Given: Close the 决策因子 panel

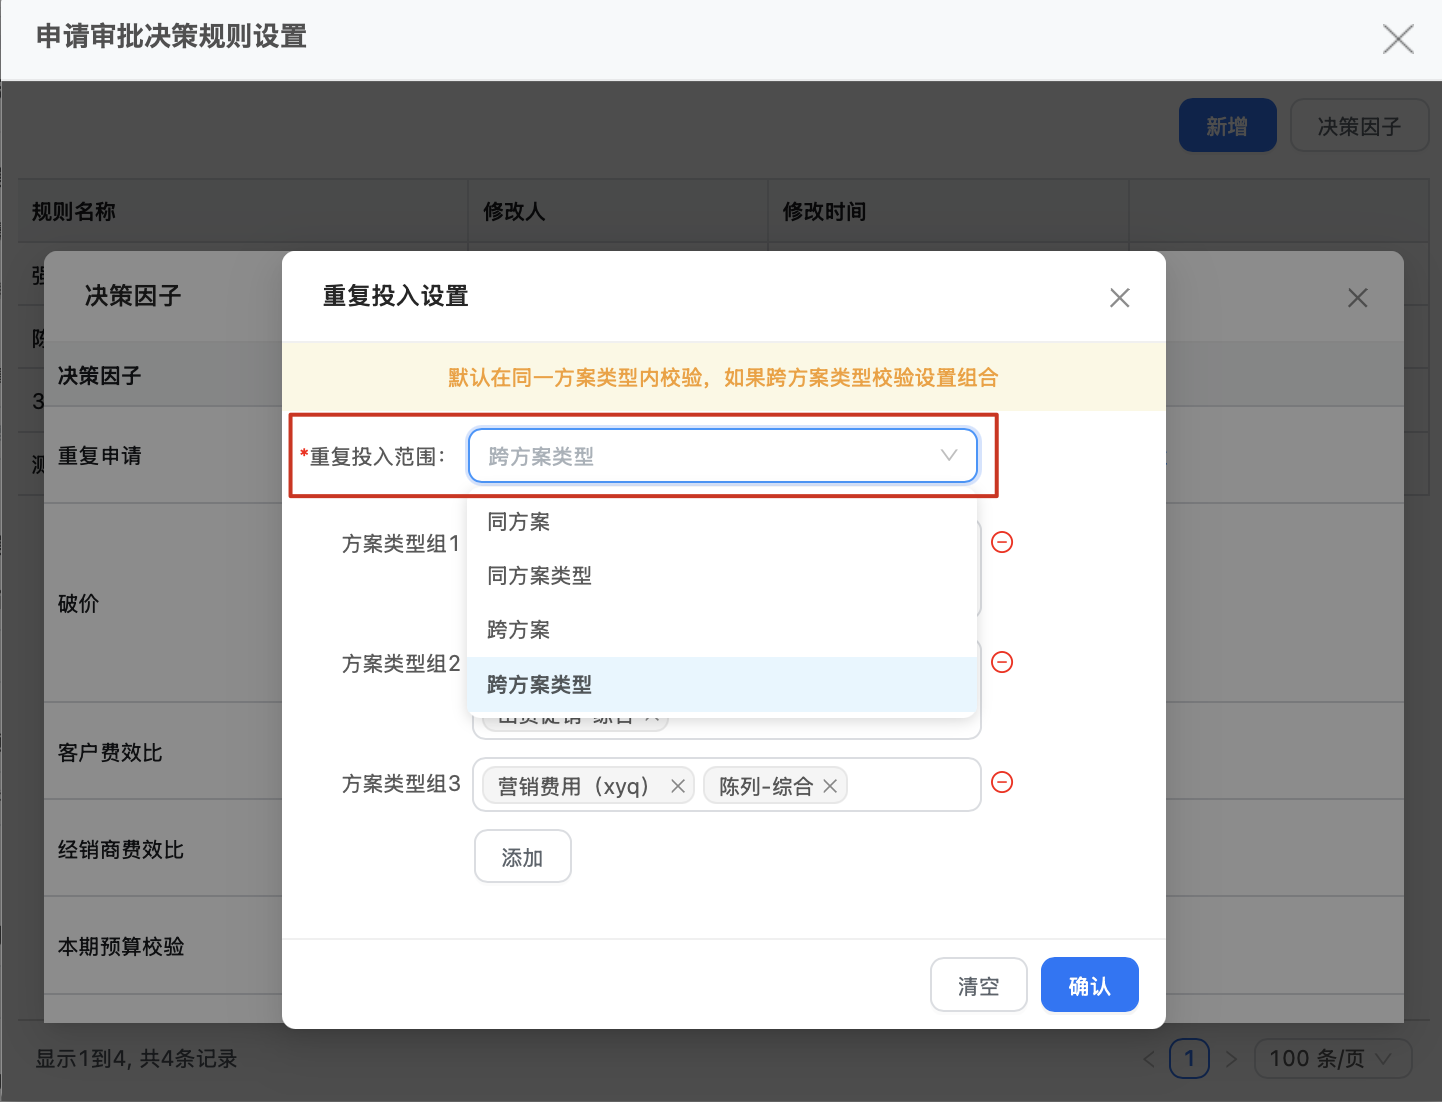Looking at the screenshot, I should pyautogui.click(x=1357, y=298).
